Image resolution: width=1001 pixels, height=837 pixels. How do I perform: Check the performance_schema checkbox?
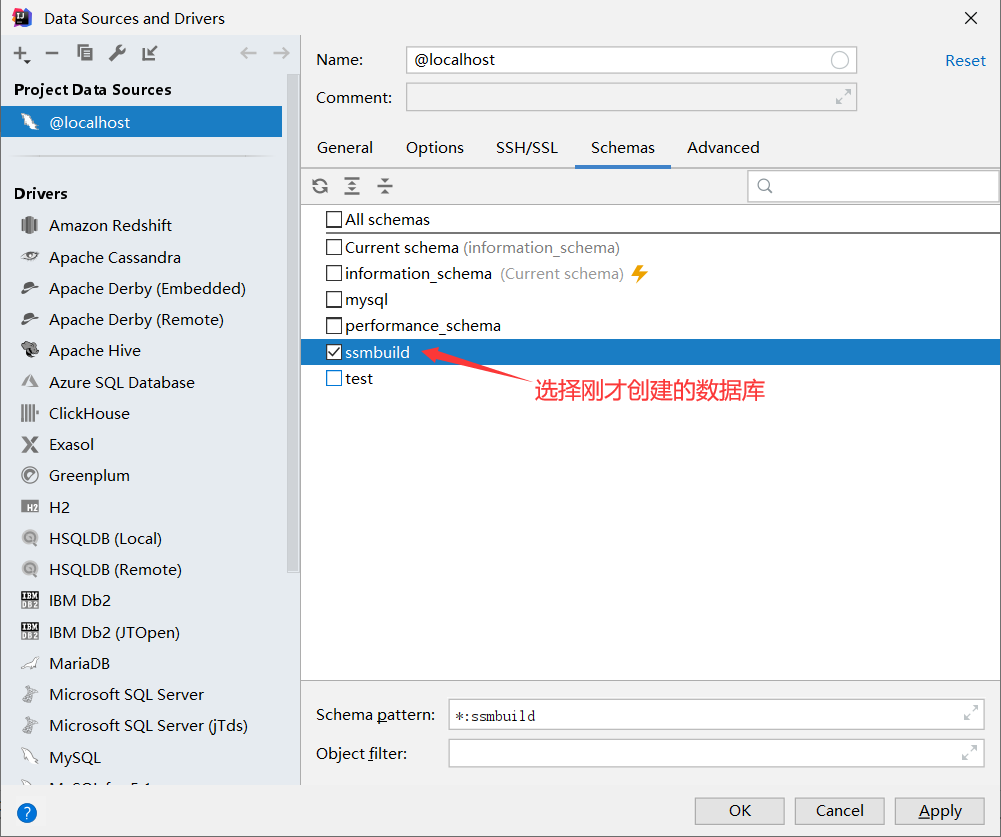tap(334, 326)
